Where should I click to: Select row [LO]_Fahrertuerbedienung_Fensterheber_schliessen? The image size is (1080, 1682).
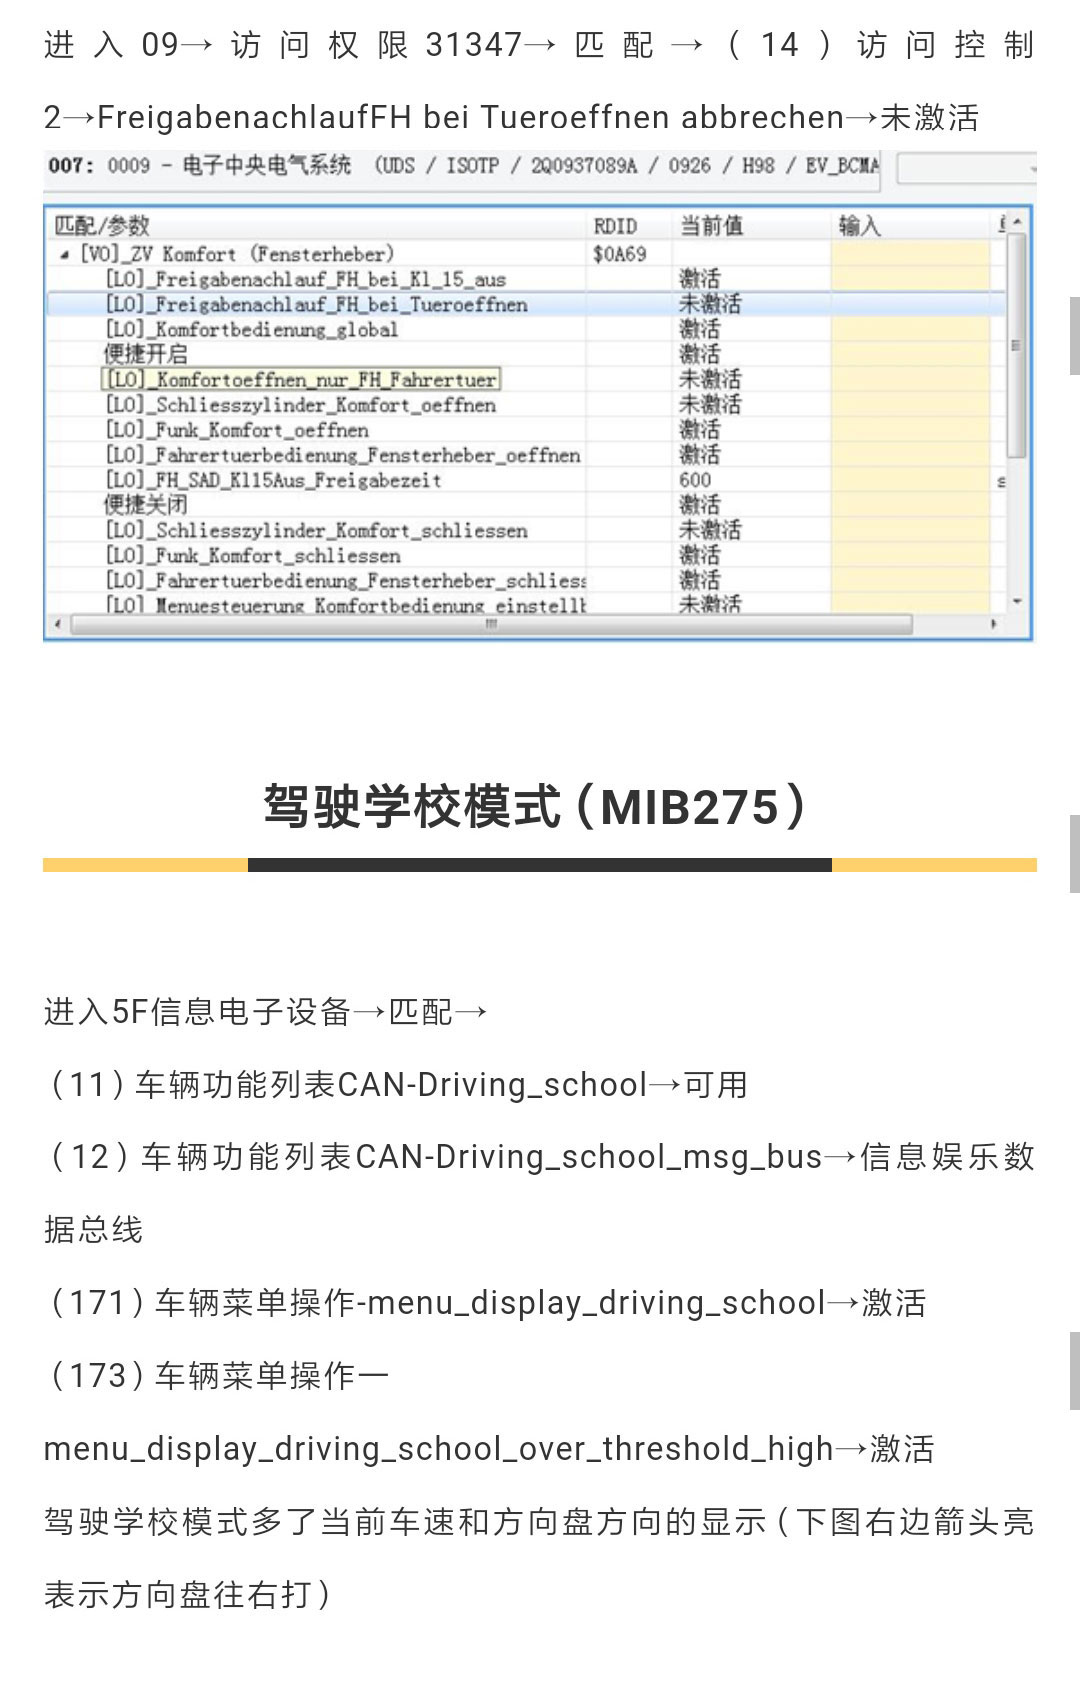[525, 580]
